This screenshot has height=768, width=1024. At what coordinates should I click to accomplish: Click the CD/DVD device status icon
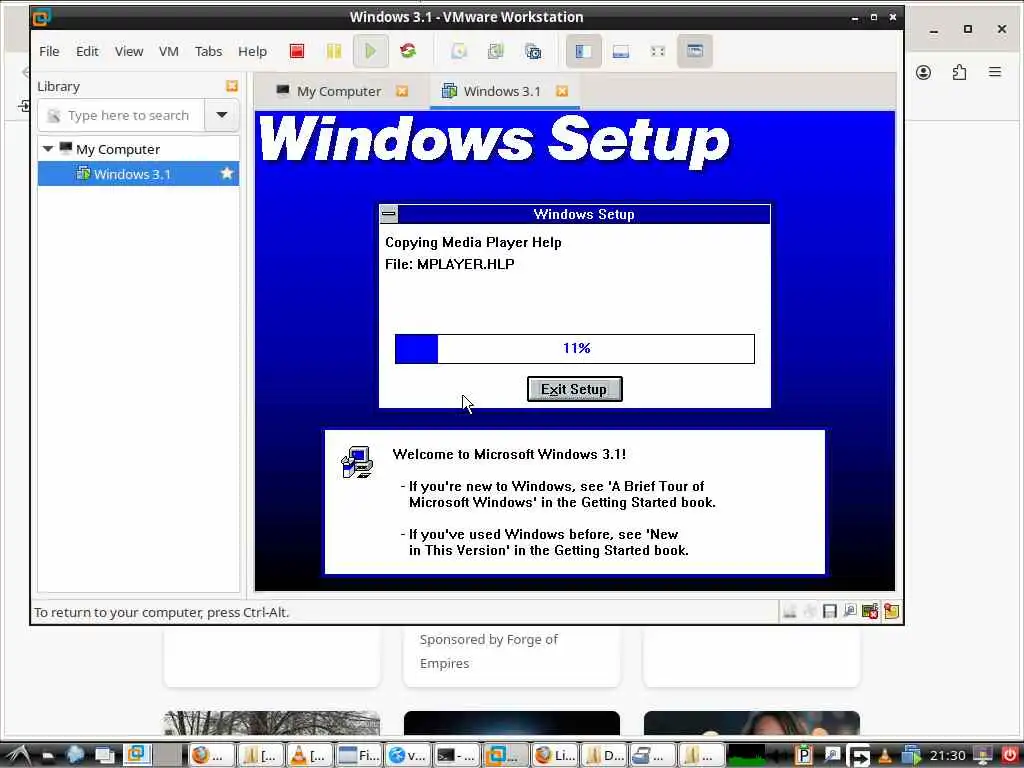pyautogui.click(x=810, y=611)
